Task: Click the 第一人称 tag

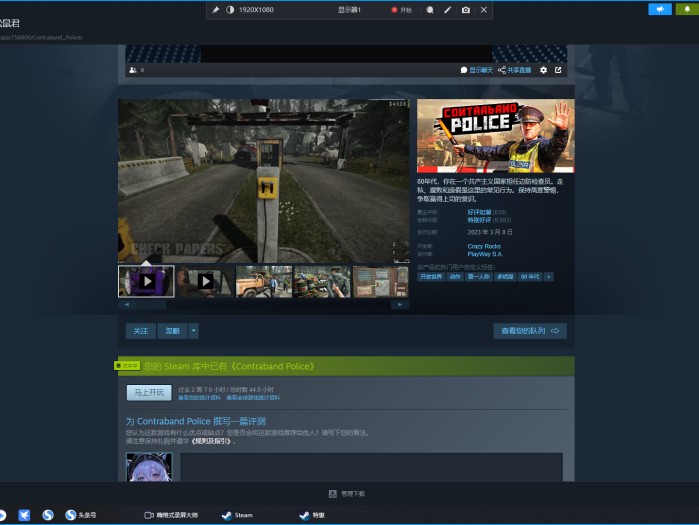Action: (x=479, y=277)
